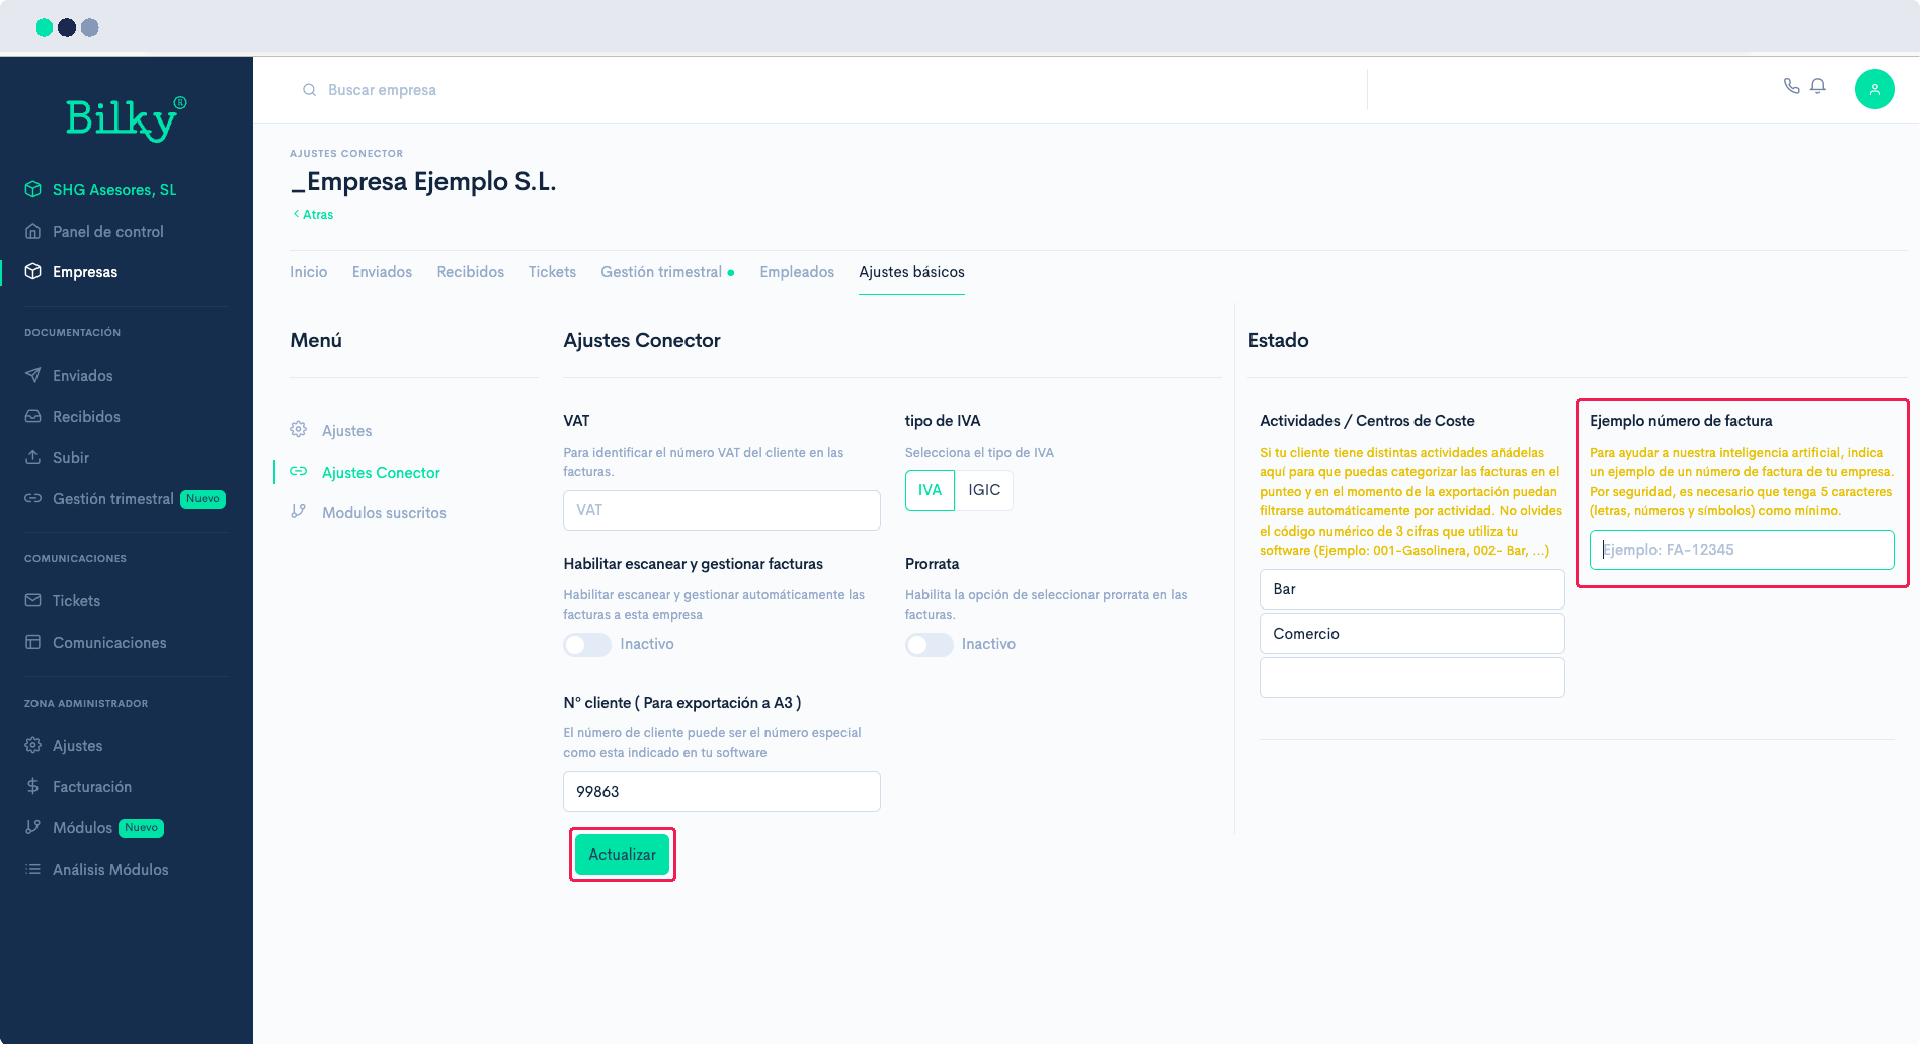Switch to the Gestión trimestral tab

(661, 272)
